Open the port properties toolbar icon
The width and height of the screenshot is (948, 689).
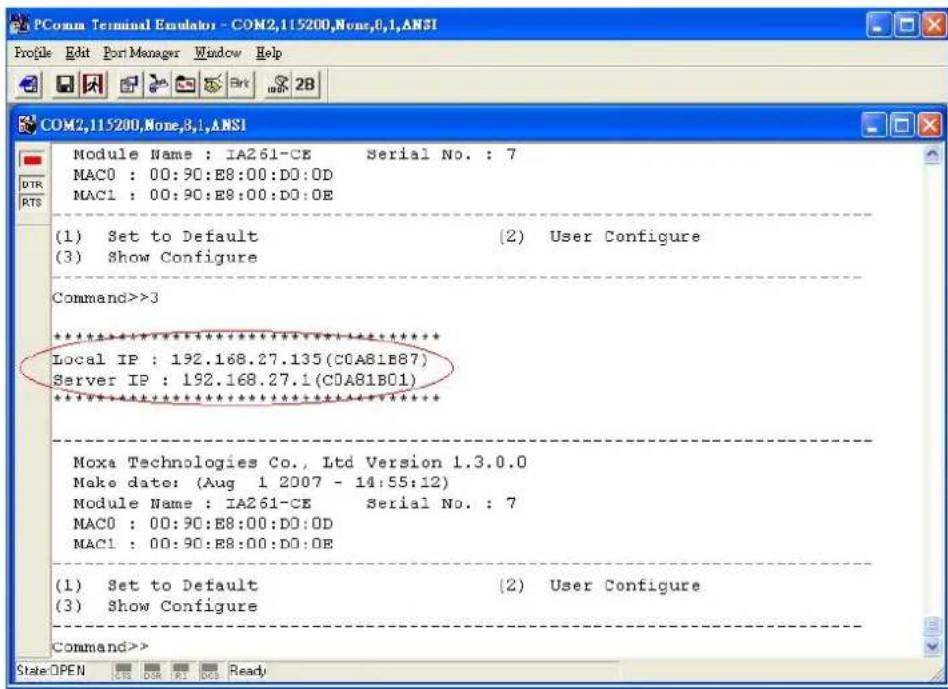128,84
